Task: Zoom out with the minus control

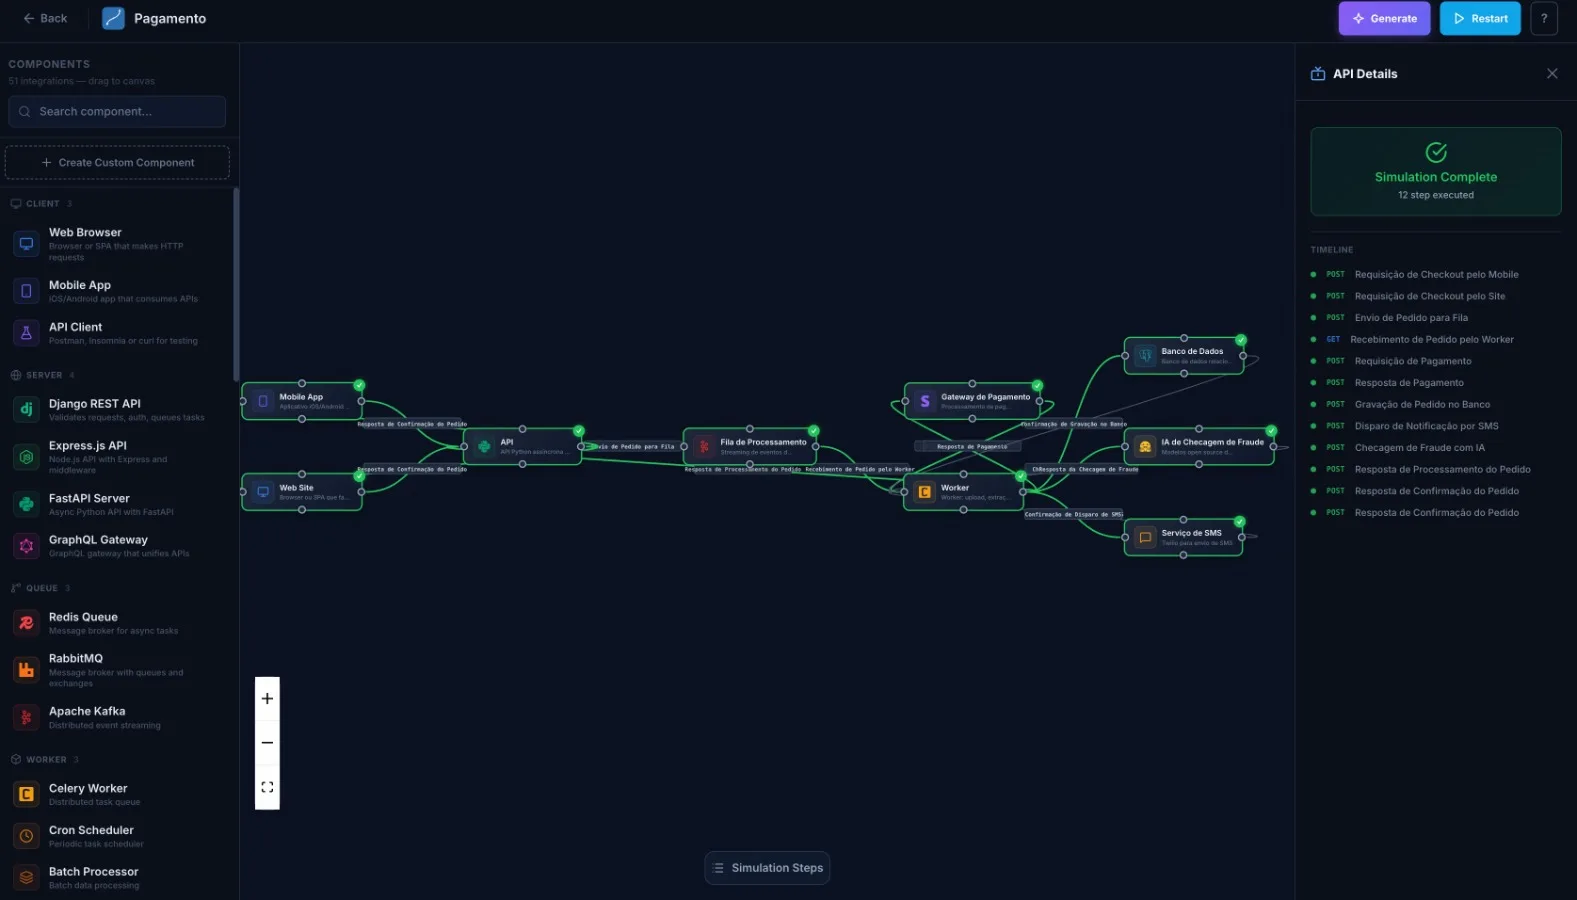Action: point(267,743)
